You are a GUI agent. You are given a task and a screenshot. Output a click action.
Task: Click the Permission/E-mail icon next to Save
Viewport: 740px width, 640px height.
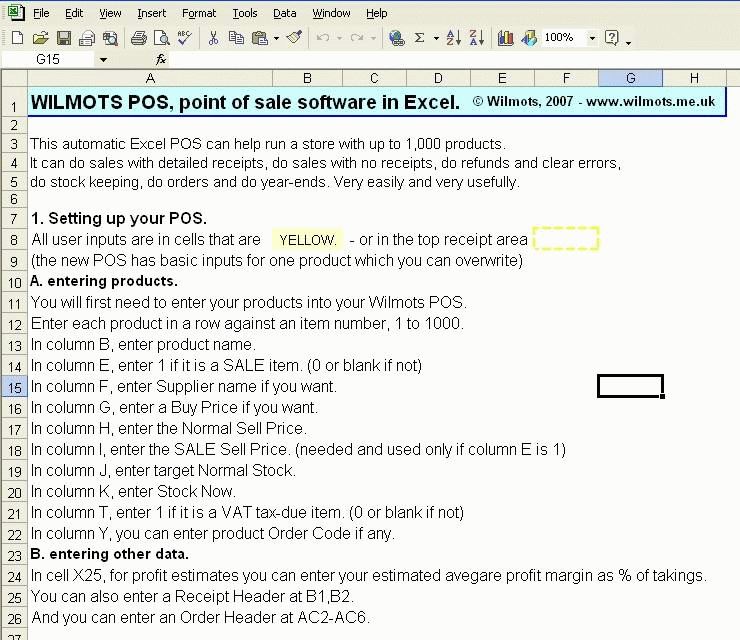click(x=87, y=38)
